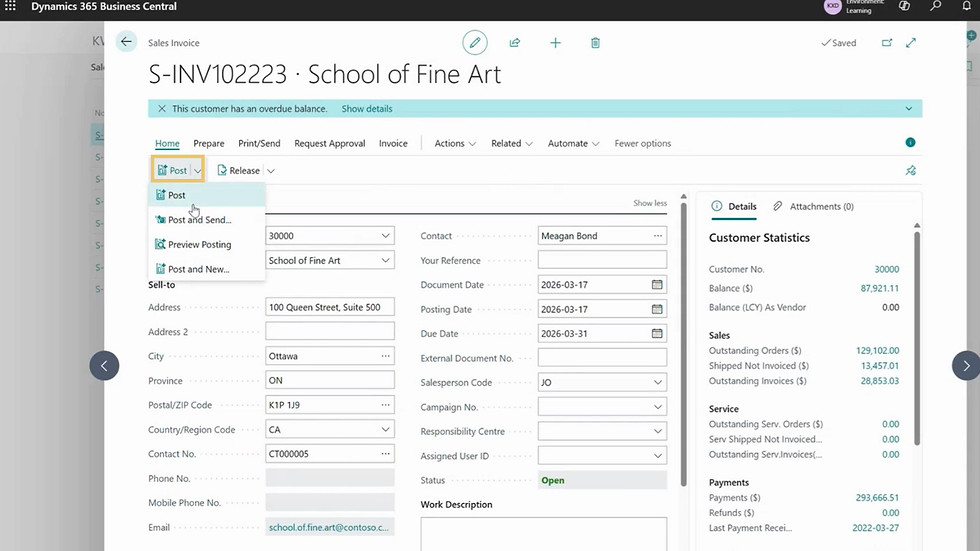Choose Preview Posting from the menu

point(207,244)
